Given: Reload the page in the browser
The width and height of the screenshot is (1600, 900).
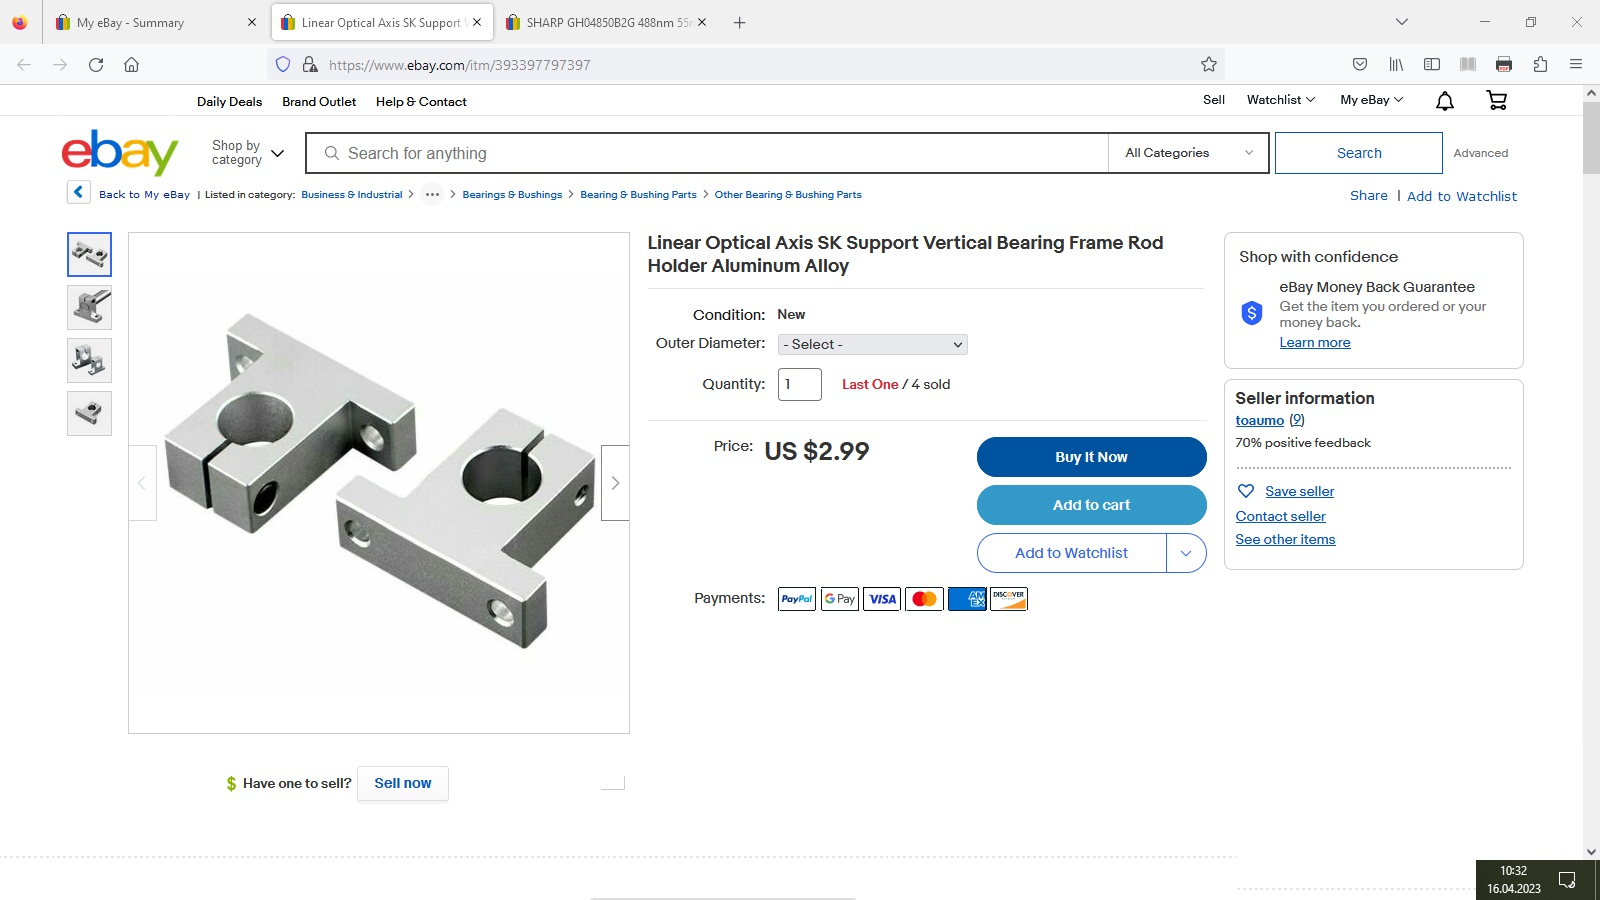Looking at the screenshot, I should click(x=96, y=64).
